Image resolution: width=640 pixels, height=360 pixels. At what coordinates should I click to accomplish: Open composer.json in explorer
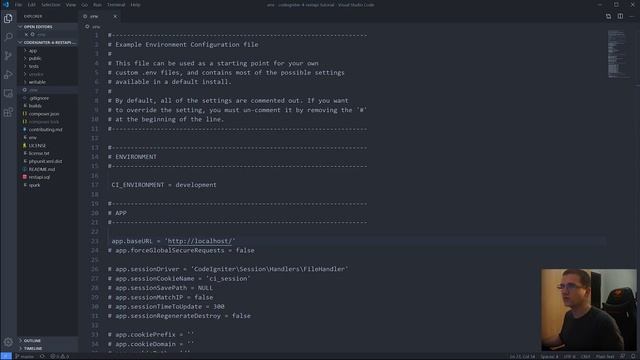pos(48,114)
